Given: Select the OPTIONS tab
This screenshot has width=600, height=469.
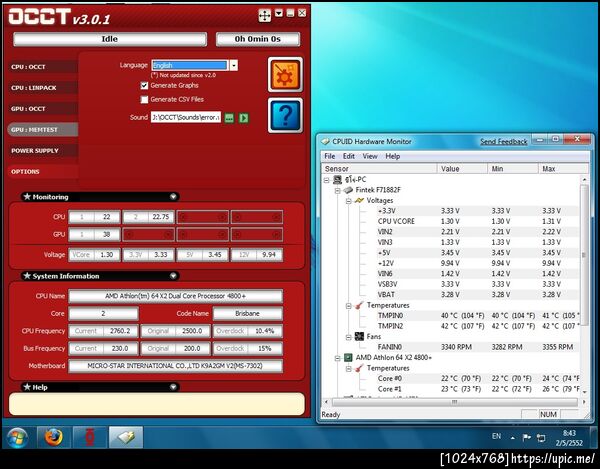Looking at the screenshot, I should 42,172.
